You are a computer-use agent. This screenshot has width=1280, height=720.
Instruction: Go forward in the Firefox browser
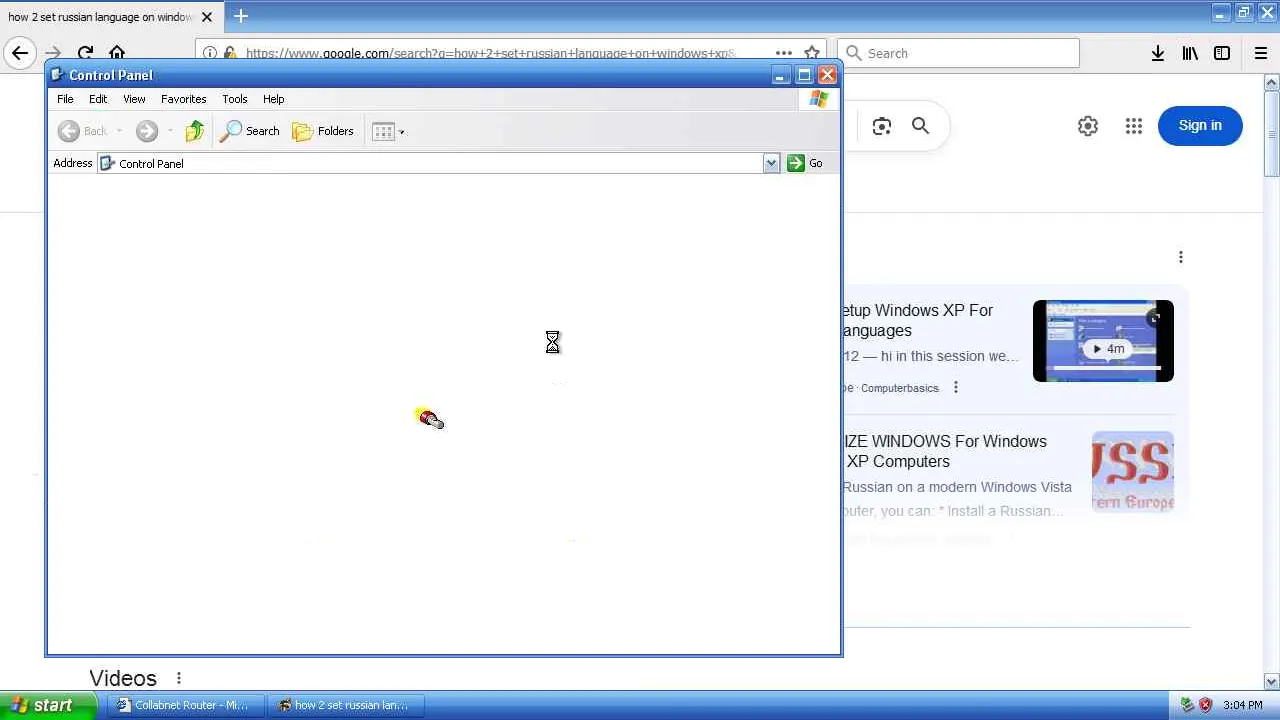click(53, 53)
